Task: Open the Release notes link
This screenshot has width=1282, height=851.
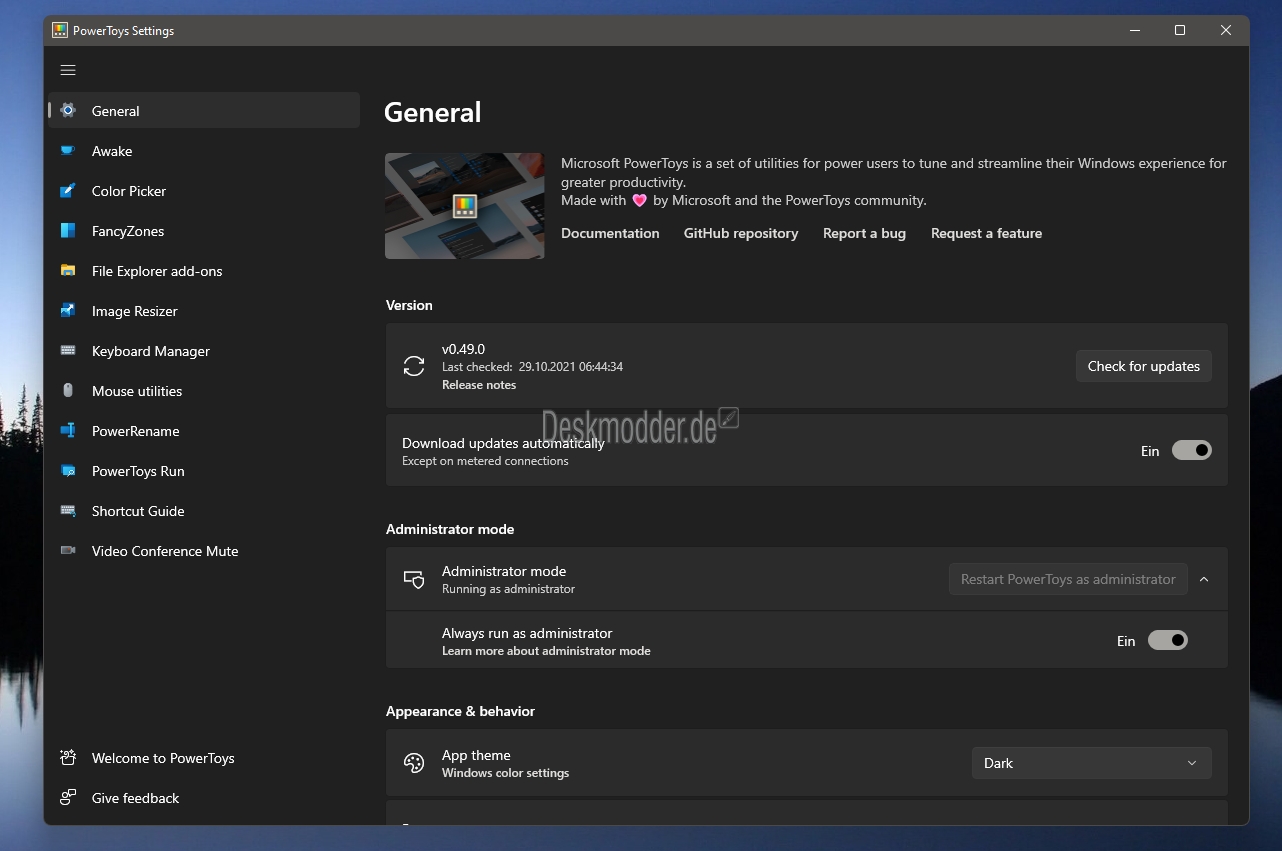Action: [x=479, y=385]
